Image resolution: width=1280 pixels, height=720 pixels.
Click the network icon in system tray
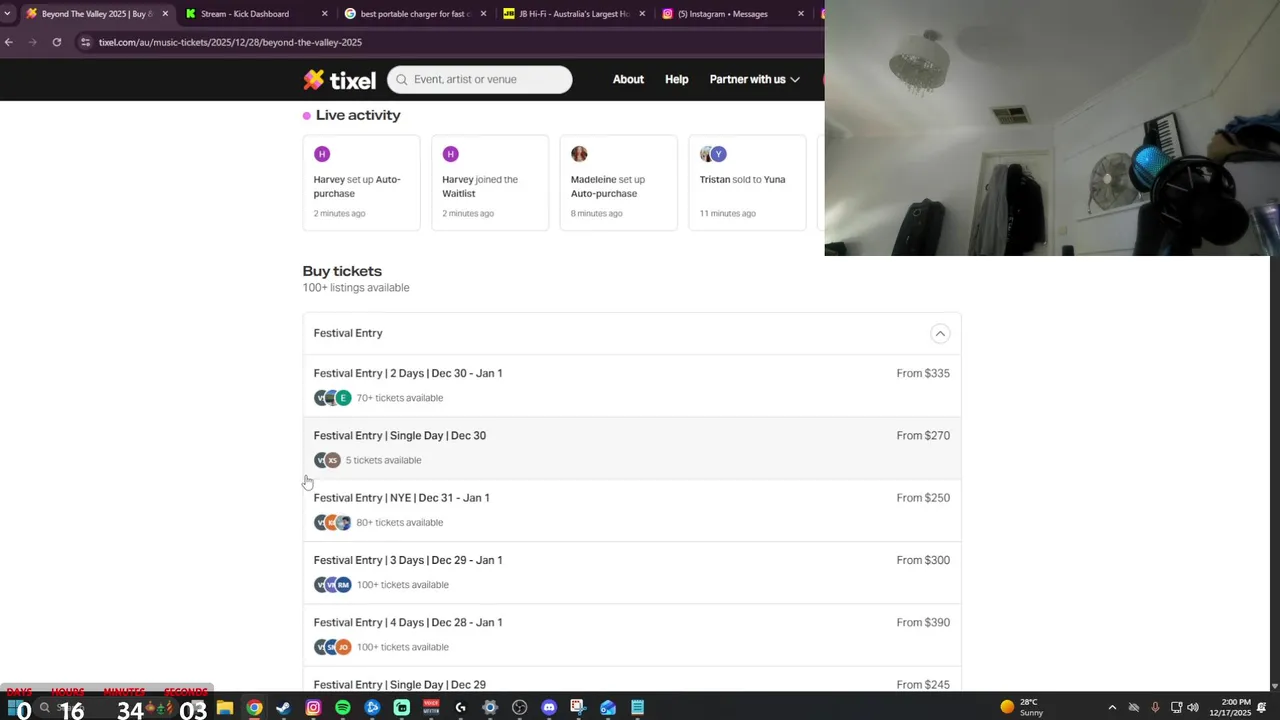click(1176, 707)
